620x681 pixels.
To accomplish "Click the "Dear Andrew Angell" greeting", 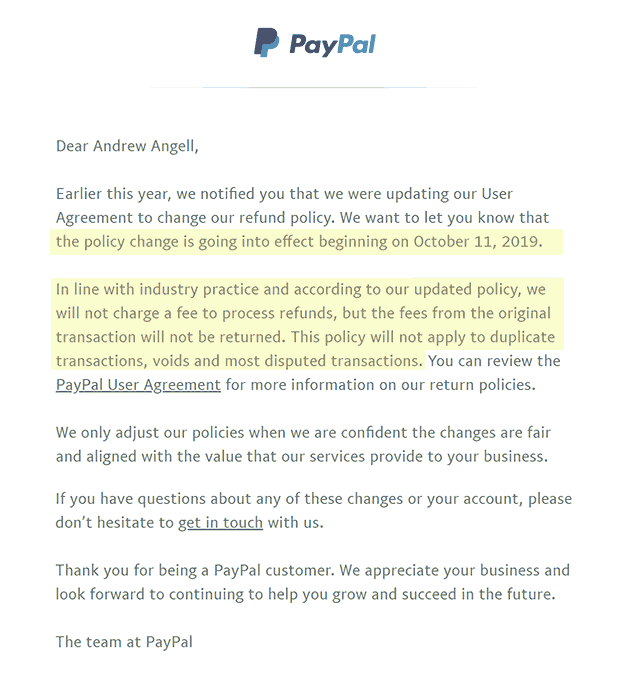I will click(127, 146).
